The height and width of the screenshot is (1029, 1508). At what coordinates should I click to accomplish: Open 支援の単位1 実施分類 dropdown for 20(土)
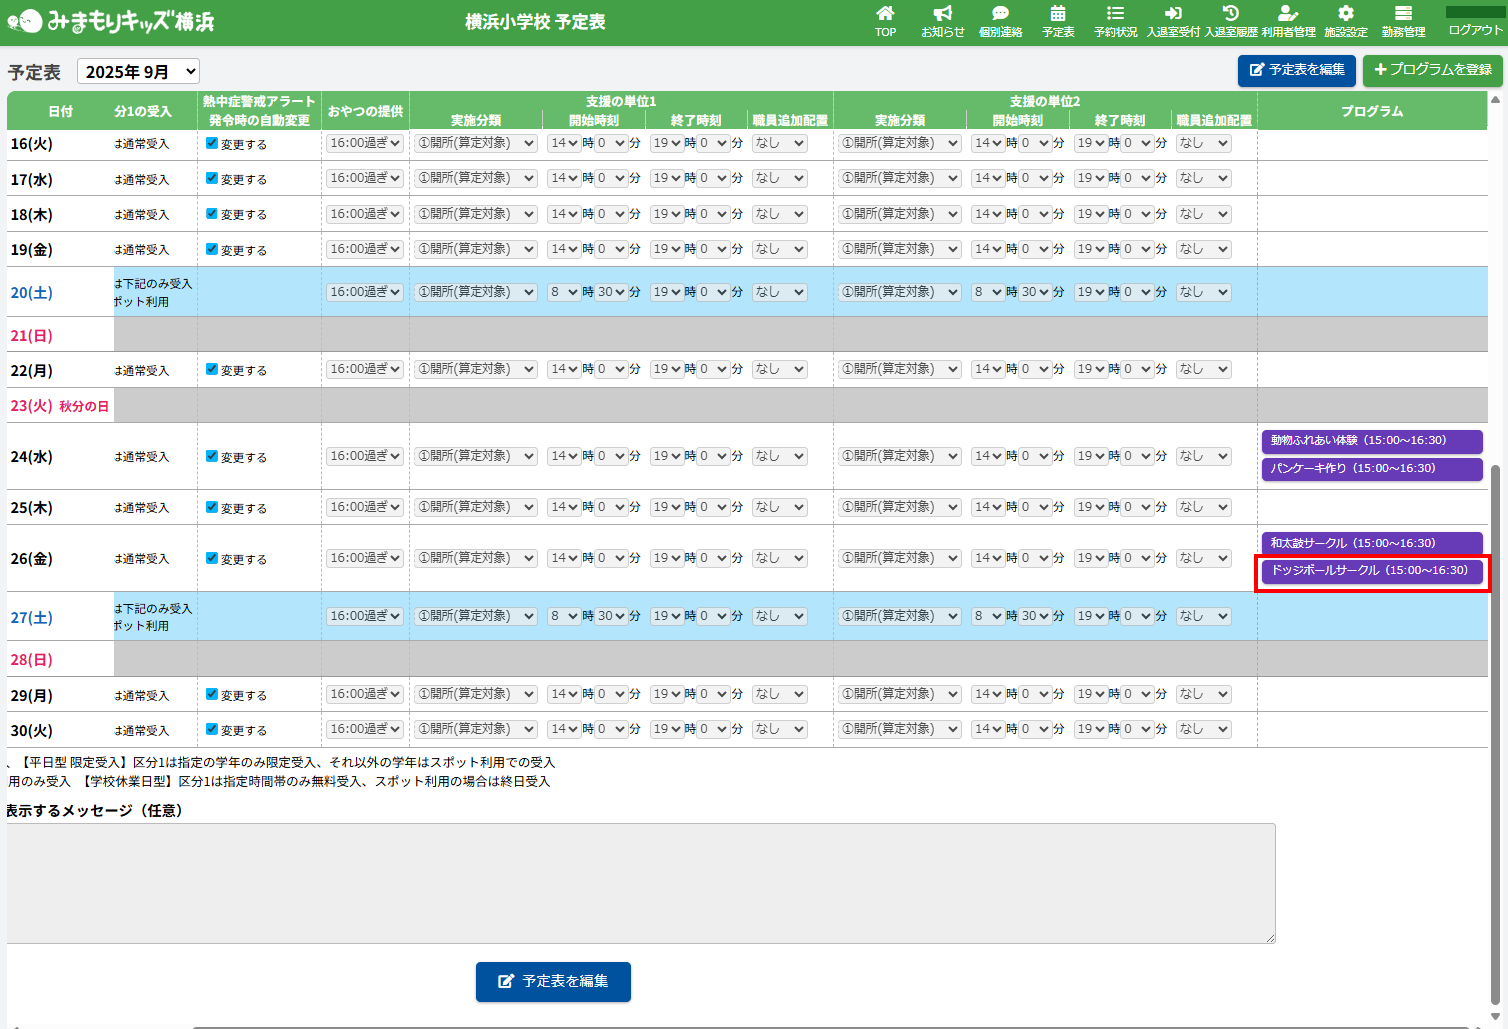click(476, 292)
